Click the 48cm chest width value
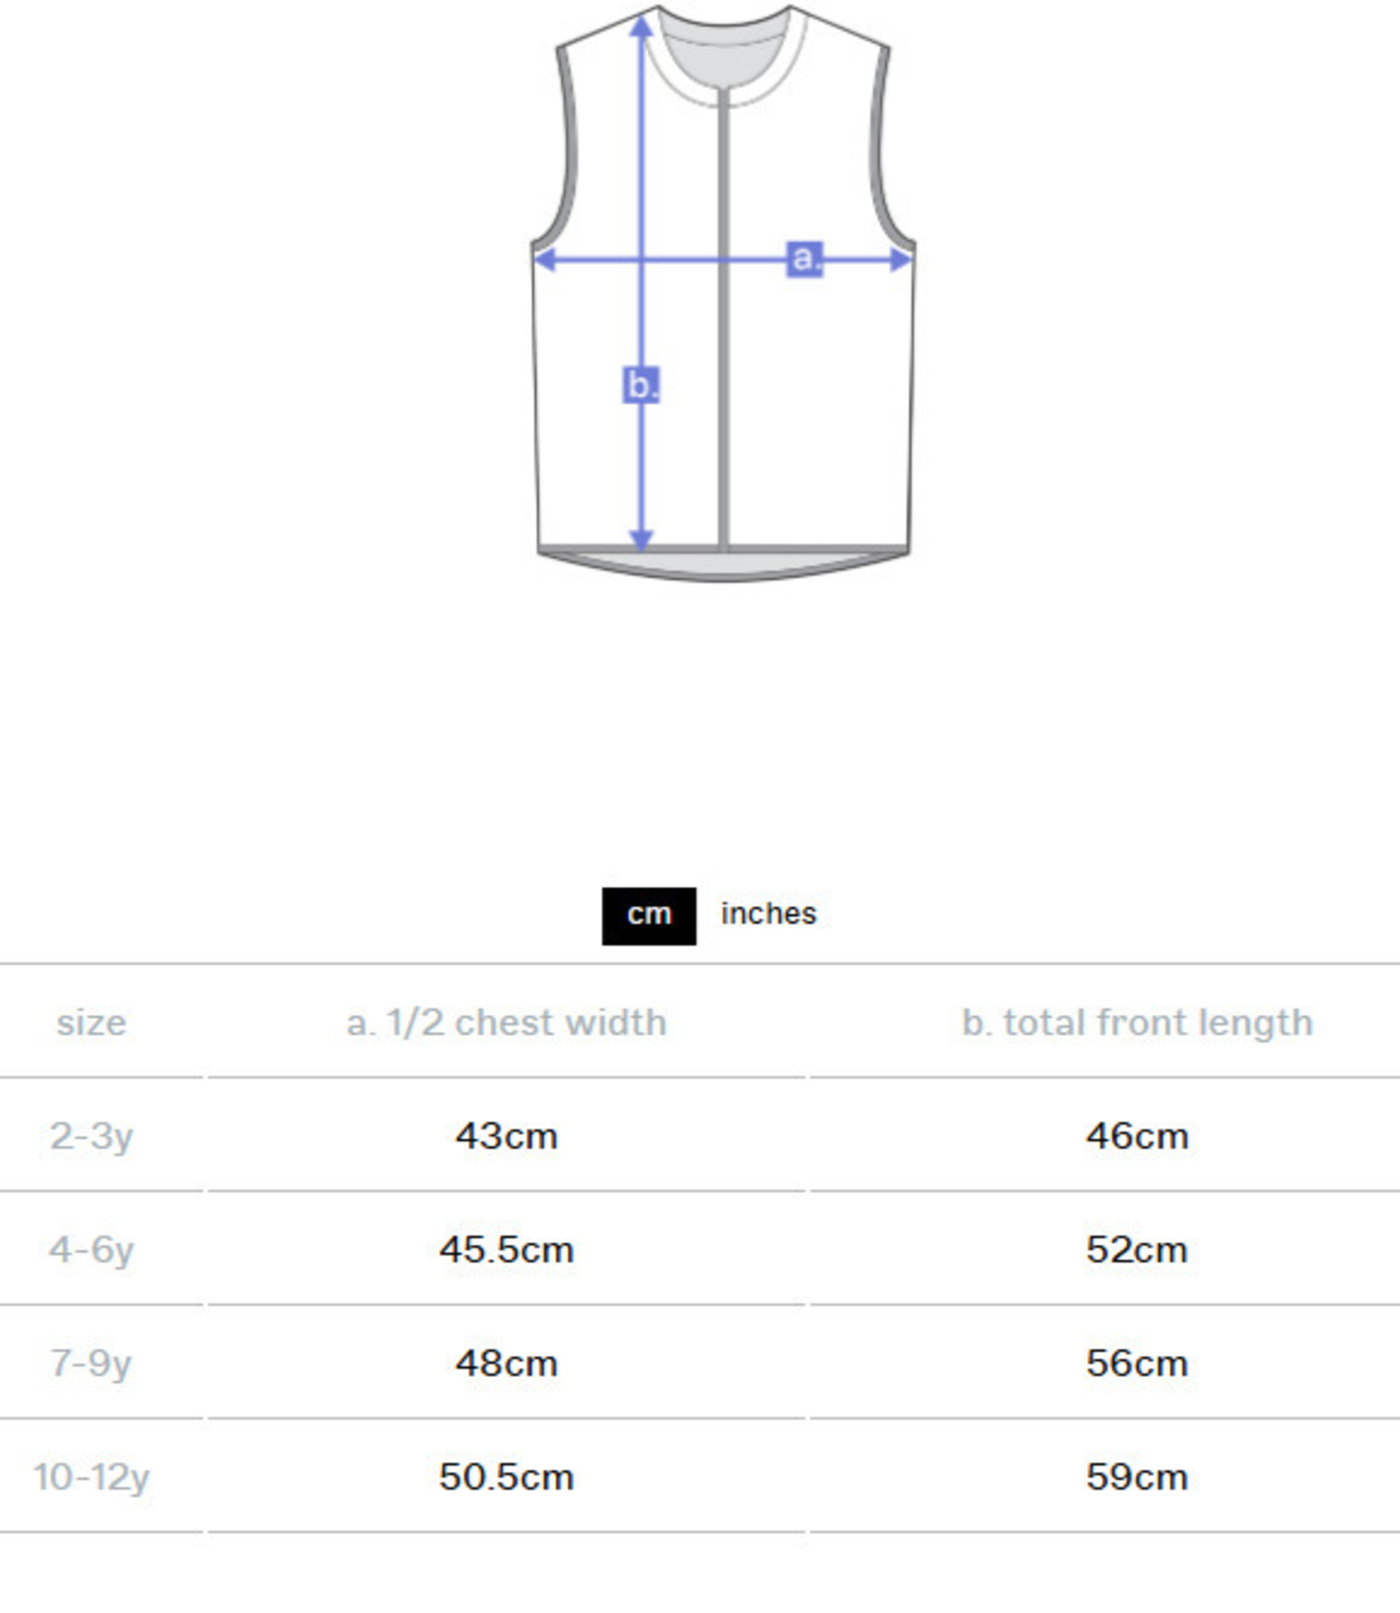The height and width of the screenshot is (1613, 1400). 506,1364
